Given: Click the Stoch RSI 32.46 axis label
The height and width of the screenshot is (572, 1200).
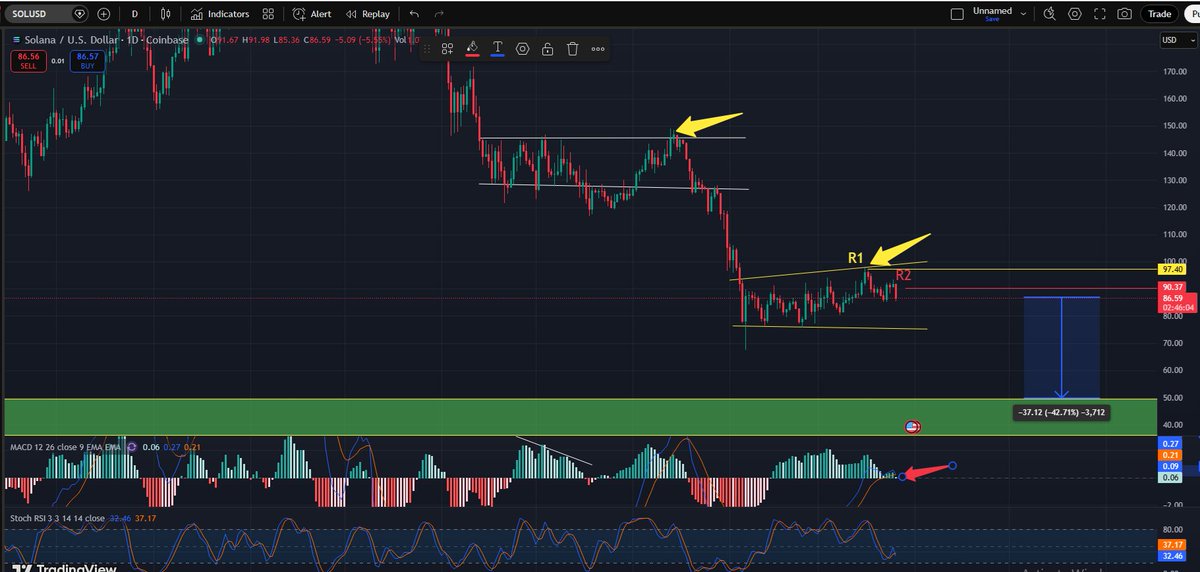Looking at the screenshot, I should [x=1173, y=555].
